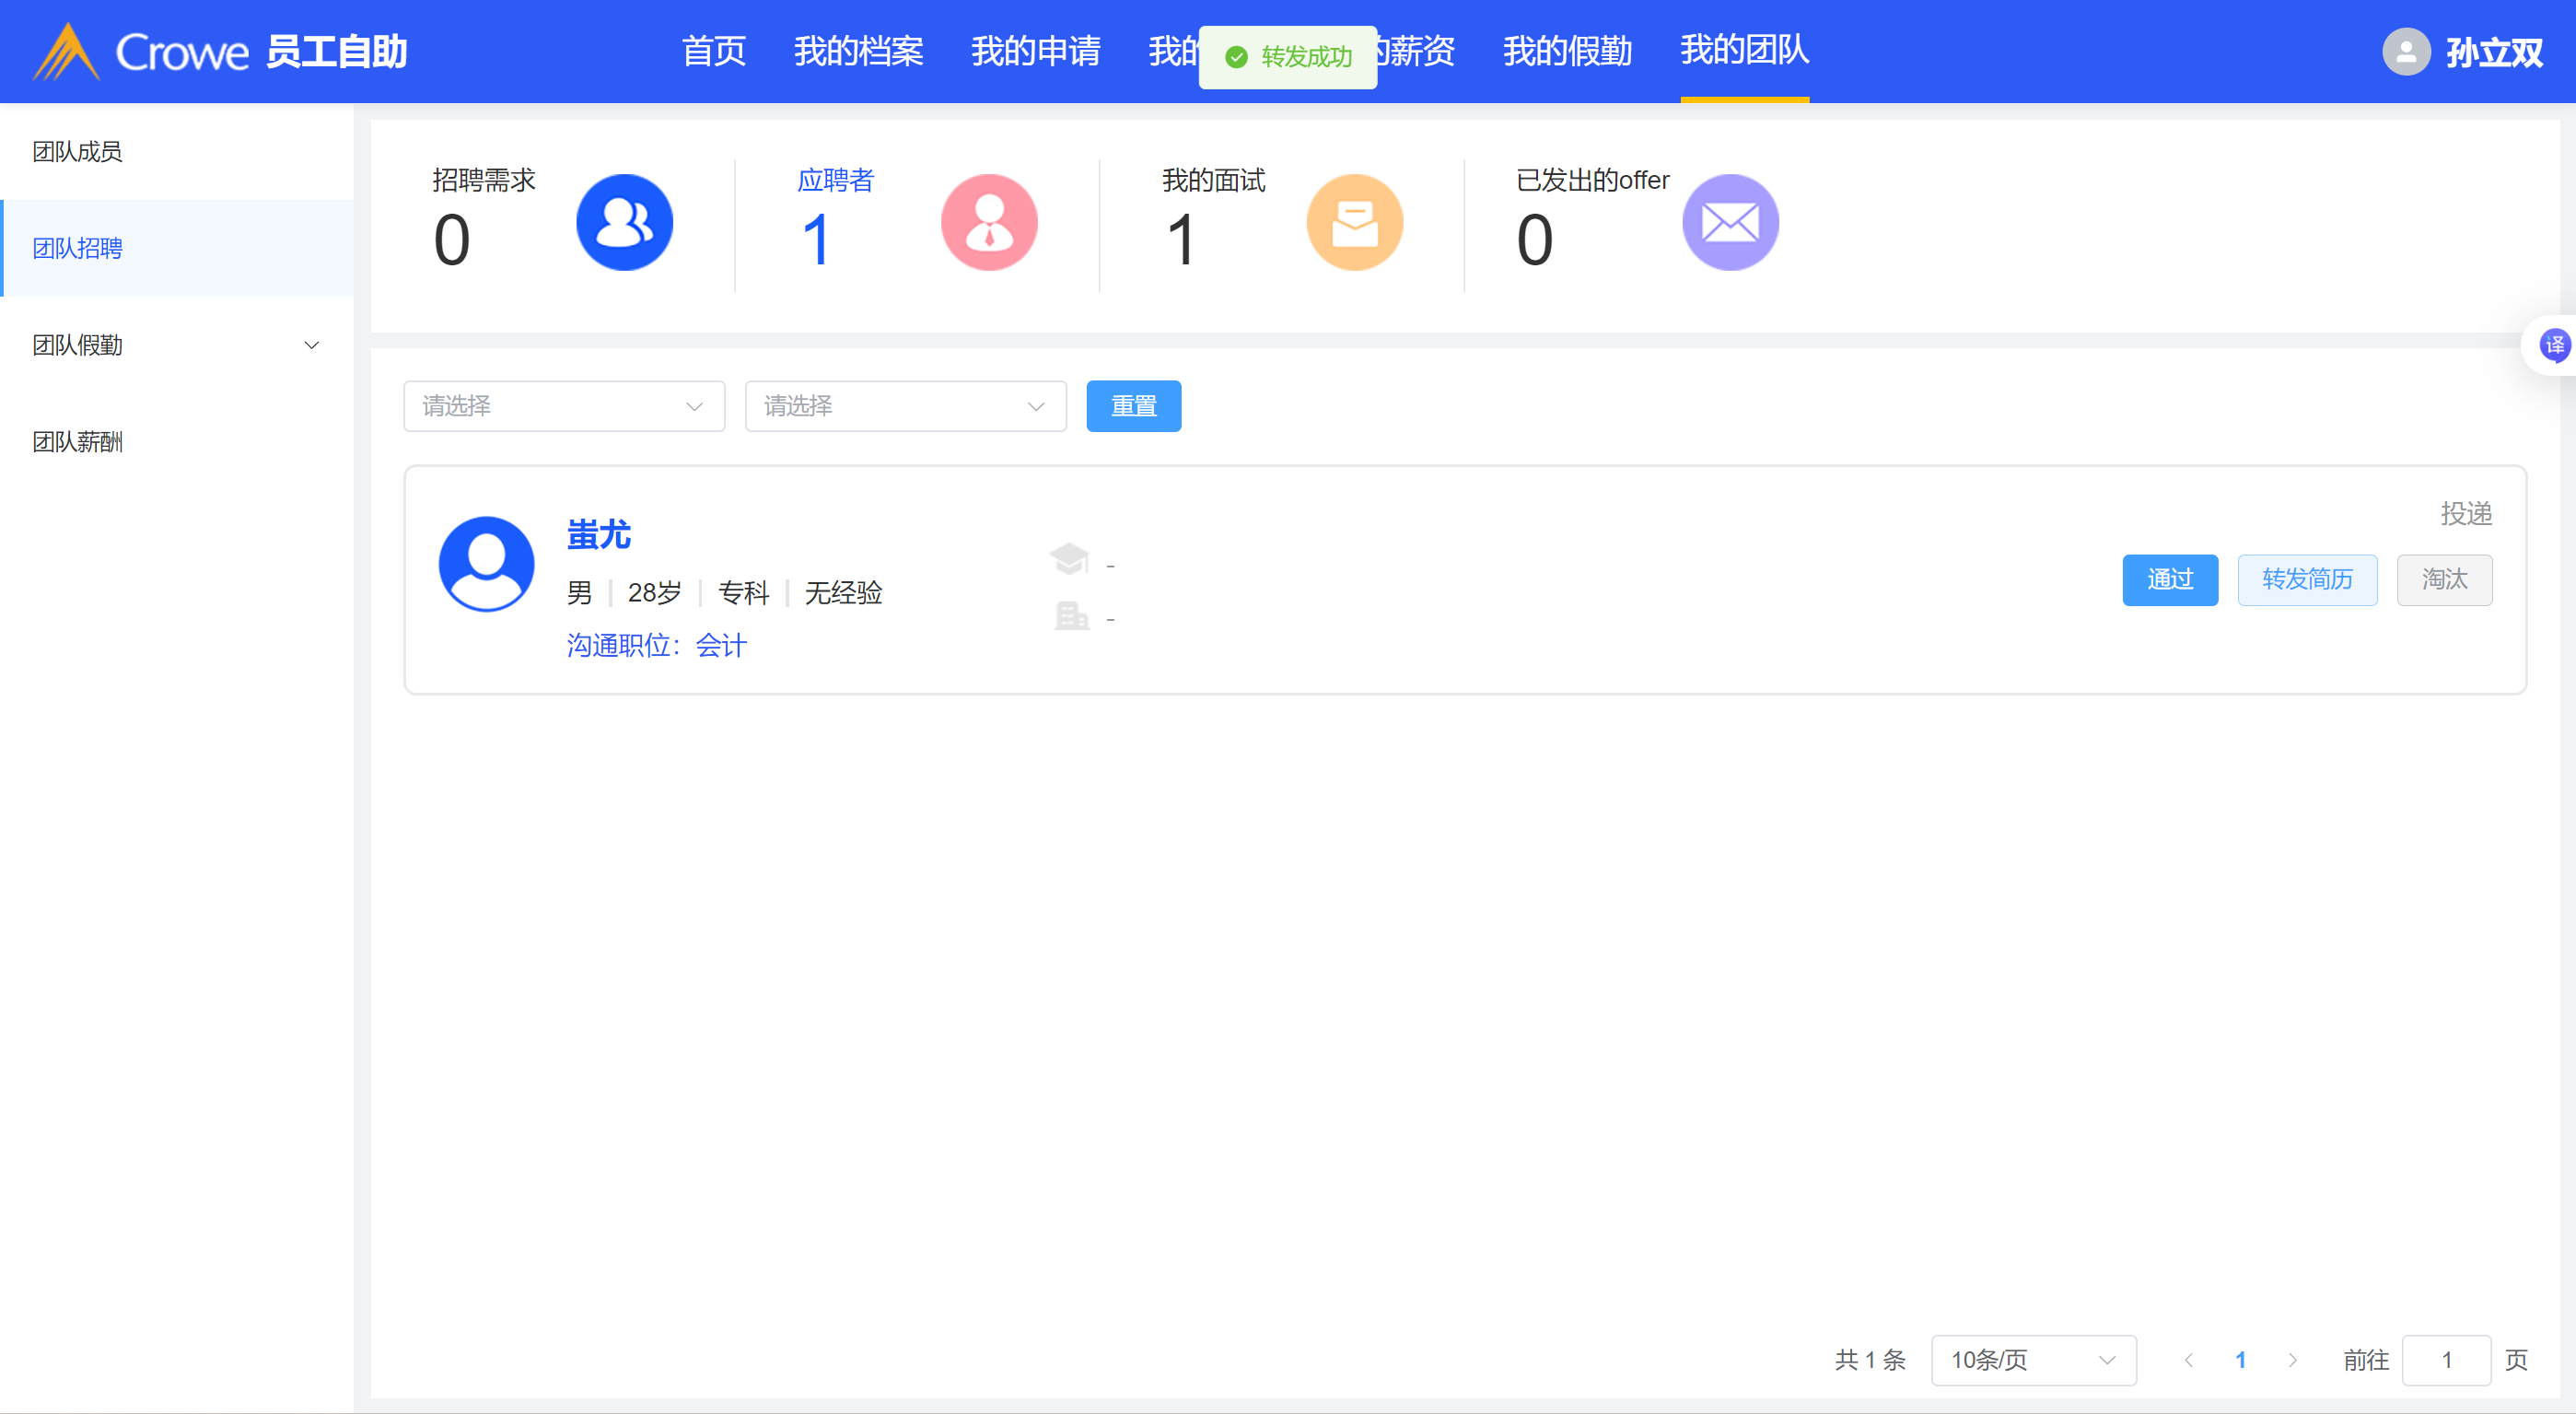This screenshot has height=1414, width=2576.
Task: Click the go-to page number input field
Action: click(2445, 1360)
